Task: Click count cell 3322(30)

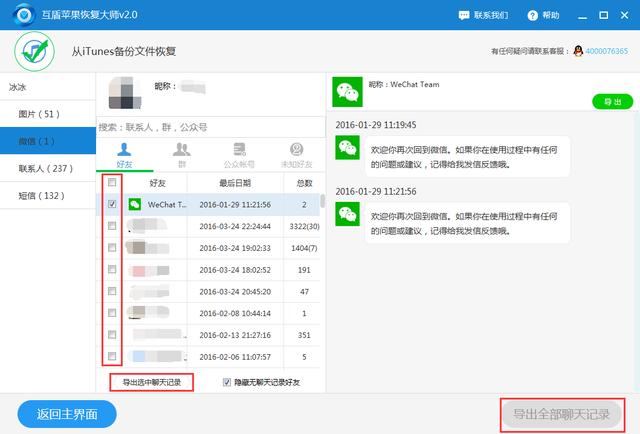Action: [304, 226]
